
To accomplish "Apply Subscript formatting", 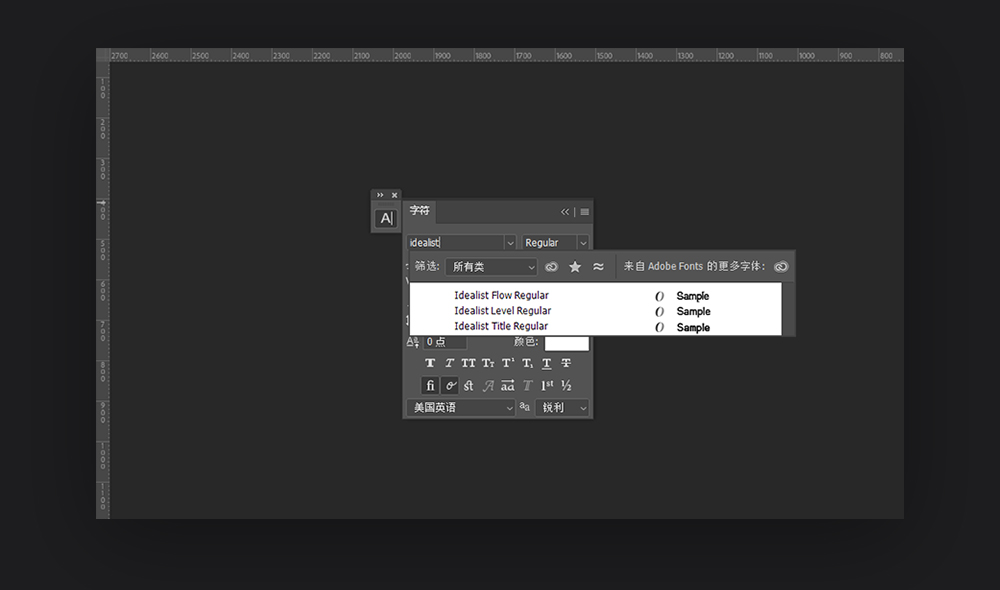I will 527,363.
